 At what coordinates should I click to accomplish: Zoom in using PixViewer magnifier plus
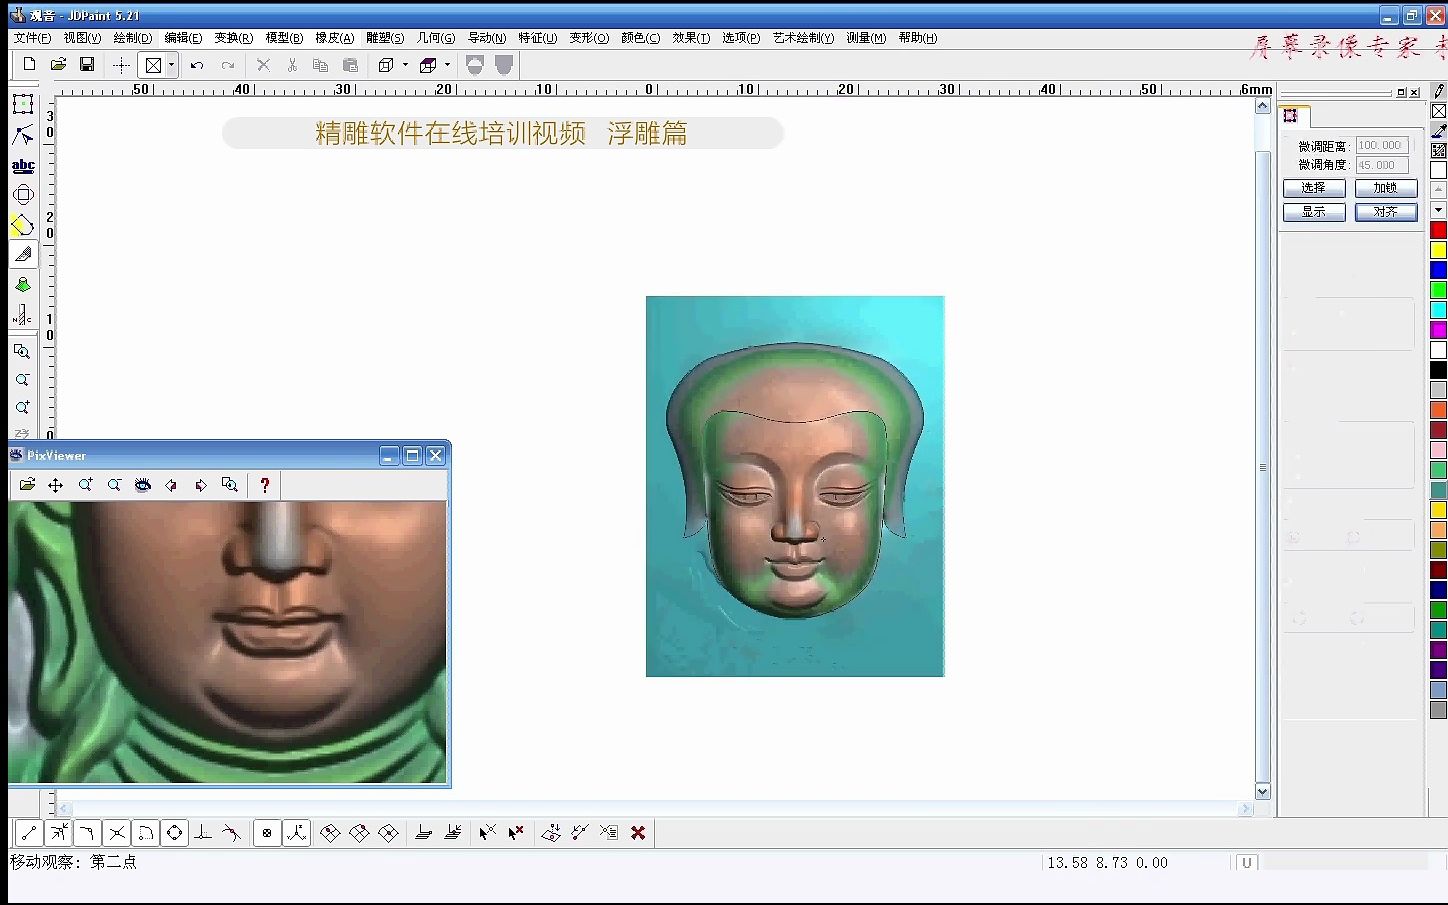tap(85, 485)
